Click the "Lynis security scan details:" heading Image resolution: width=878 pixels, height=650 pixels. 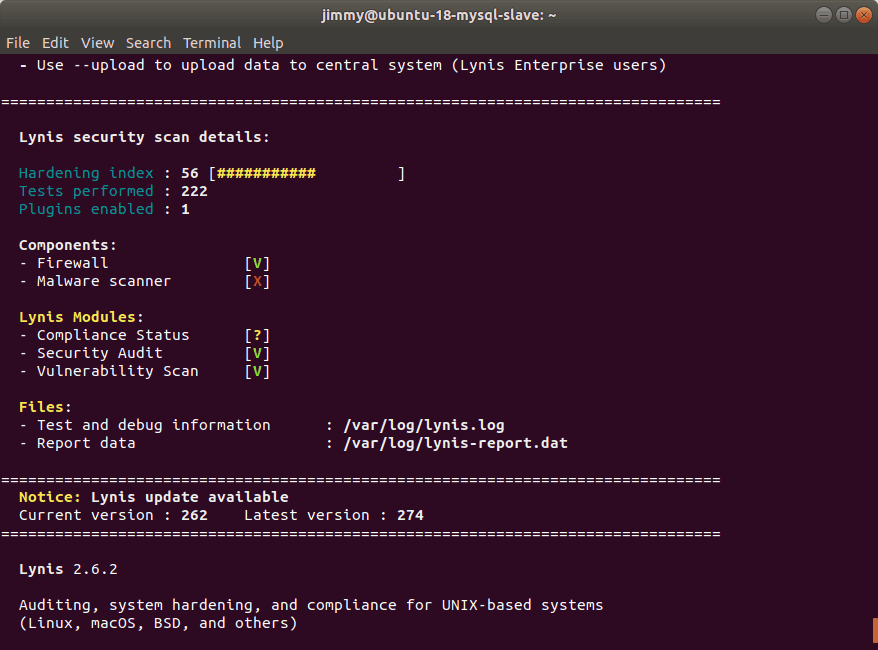pyautogui.click(x=144, y=137)
